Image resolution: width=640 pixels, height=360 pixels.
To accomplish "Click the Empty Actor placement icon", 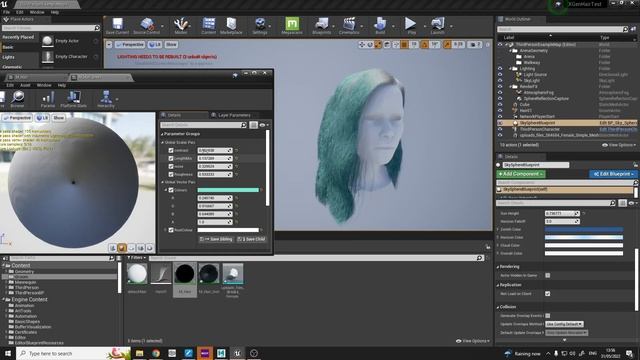I will [x=47, y=41].
